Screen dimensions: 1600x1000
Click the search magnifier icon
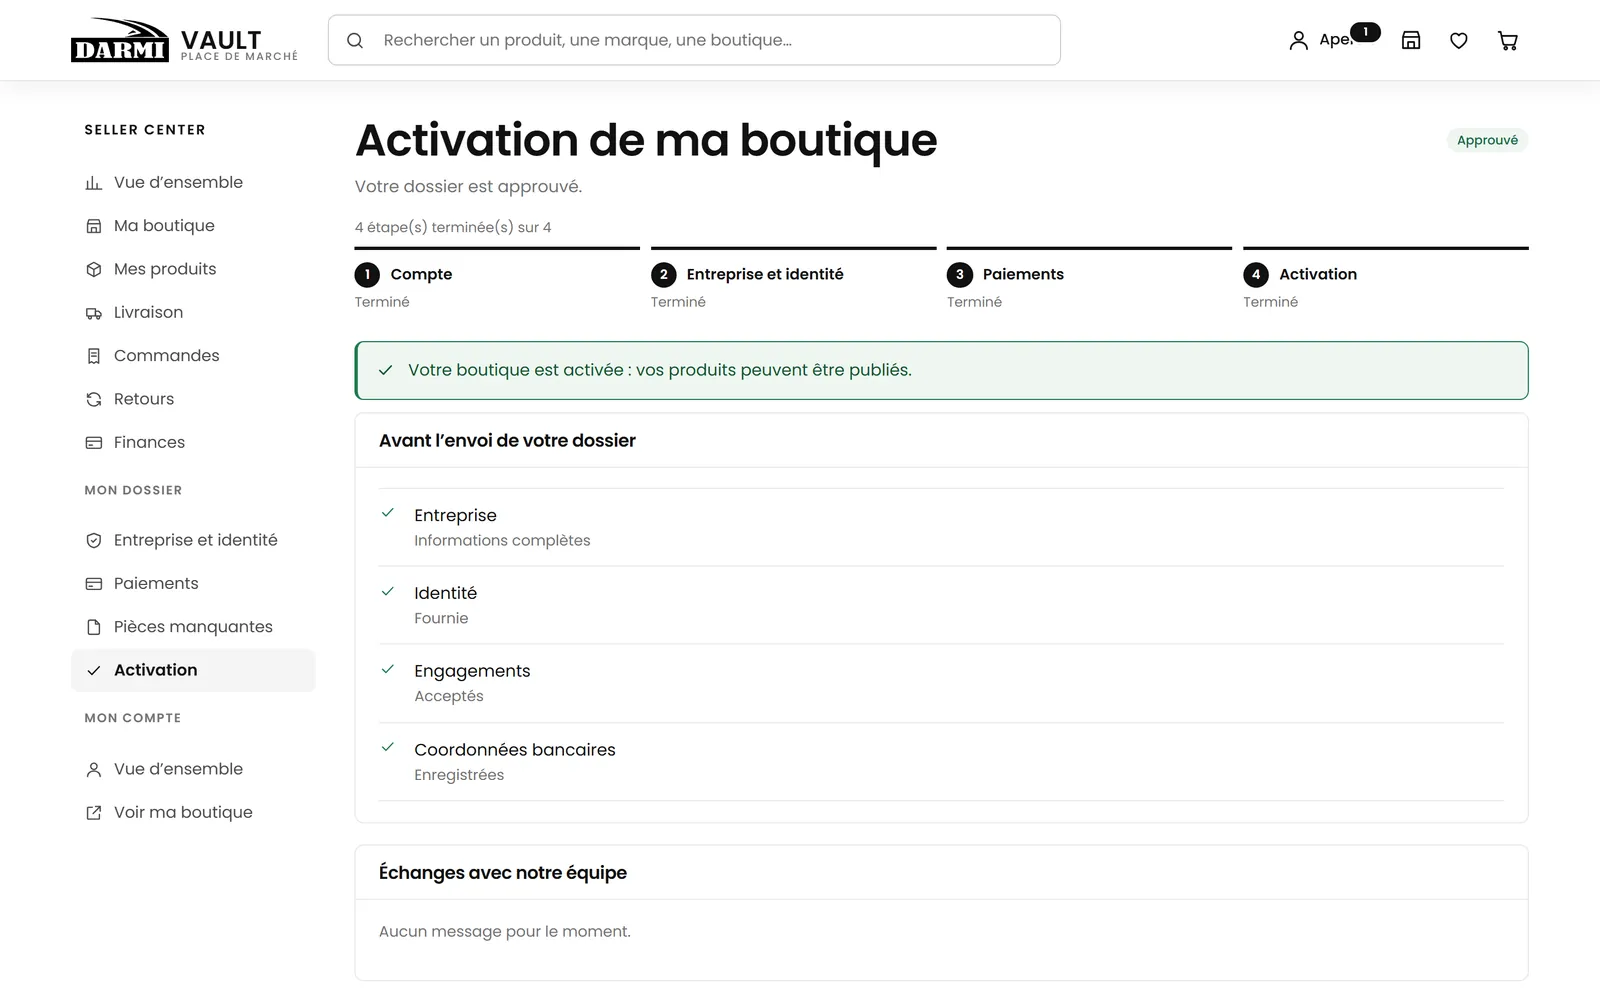coord(355,40)
